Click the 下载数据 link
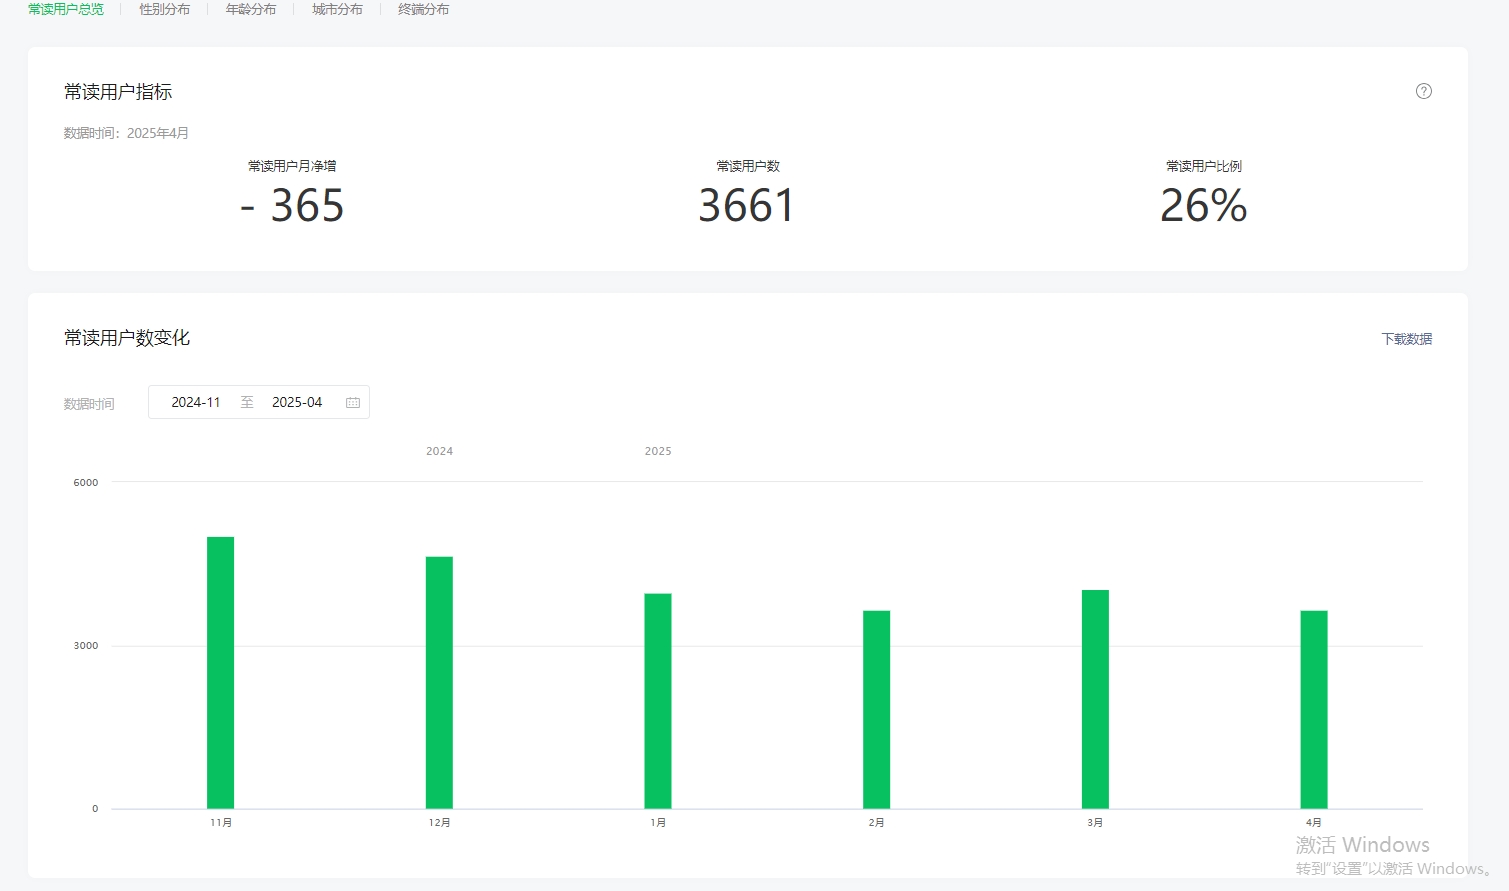Viewport: 1509px width, 891px height. [1407, 339]
